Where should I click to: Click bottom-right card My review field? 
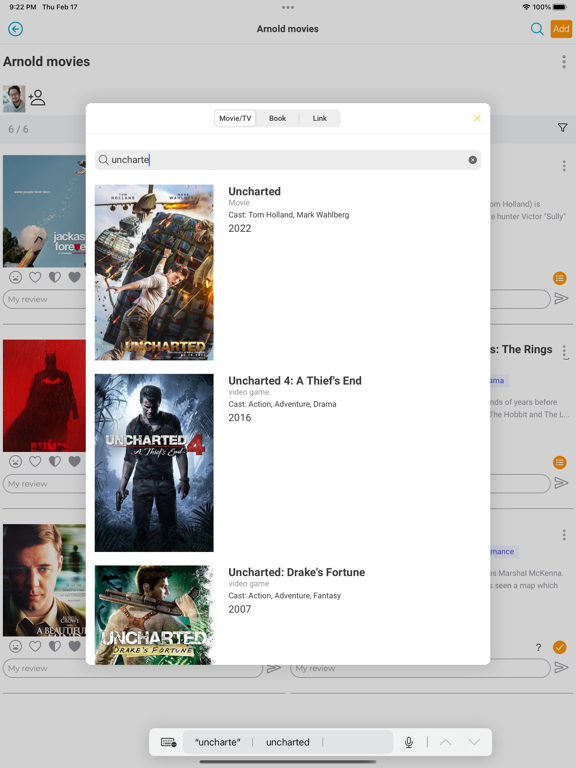pos(420,668)
